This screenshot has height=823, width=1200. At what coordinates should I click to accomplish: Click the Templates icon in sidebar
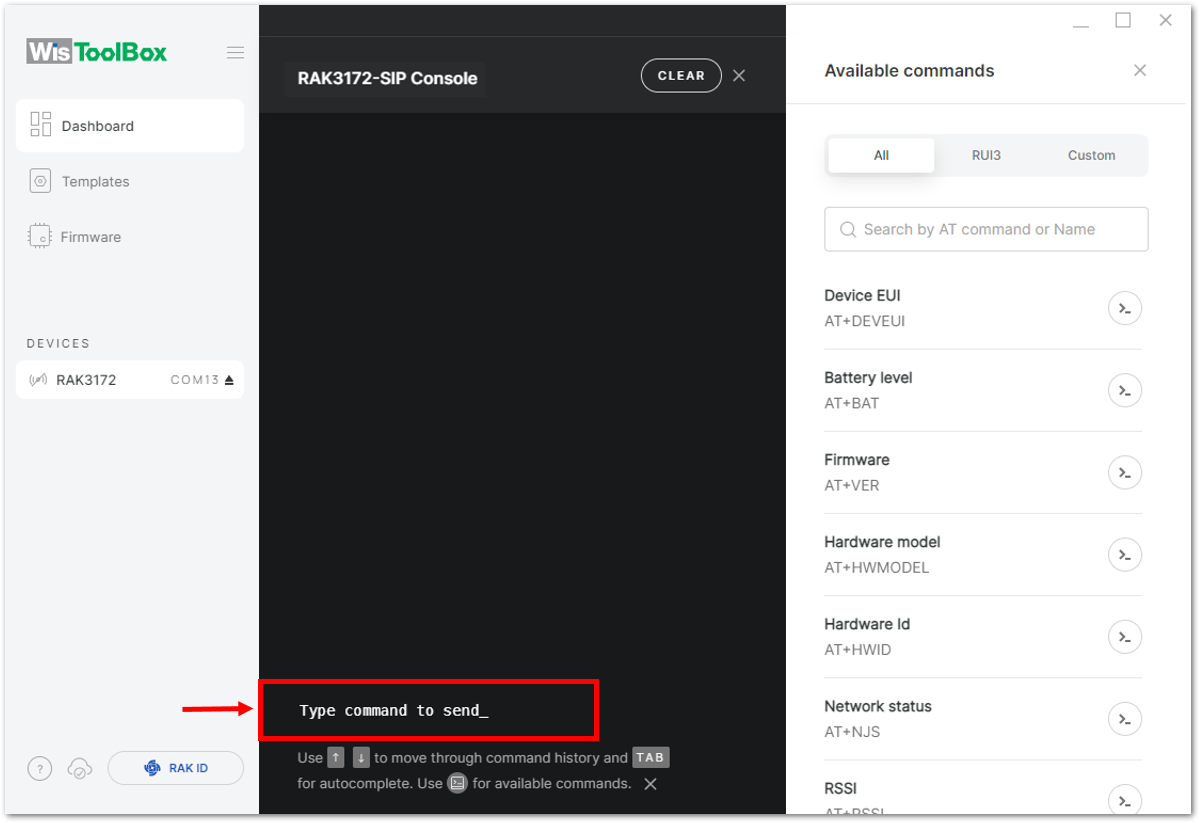(40, 181)
